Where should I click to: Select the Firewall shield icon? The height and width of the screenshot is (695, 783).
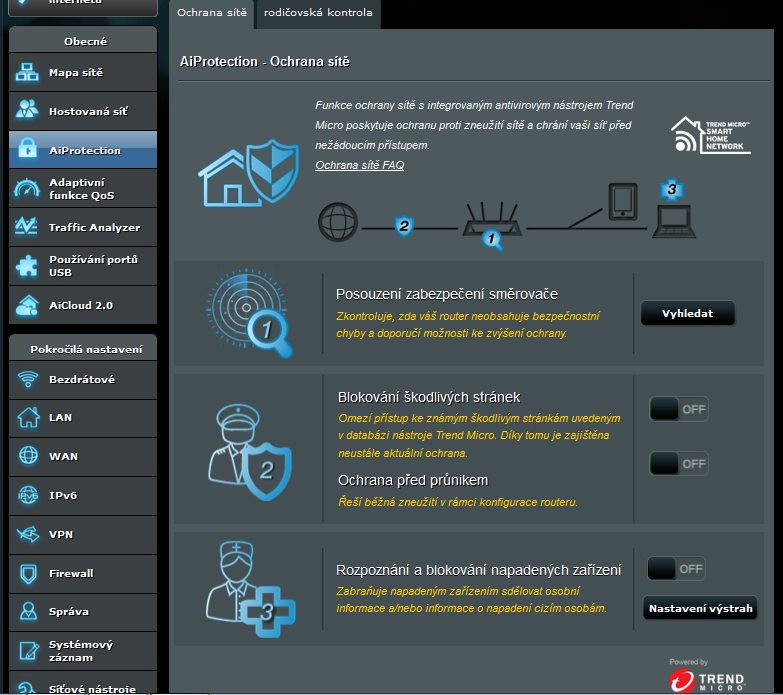pyautogui.click(x=27, y=573)
